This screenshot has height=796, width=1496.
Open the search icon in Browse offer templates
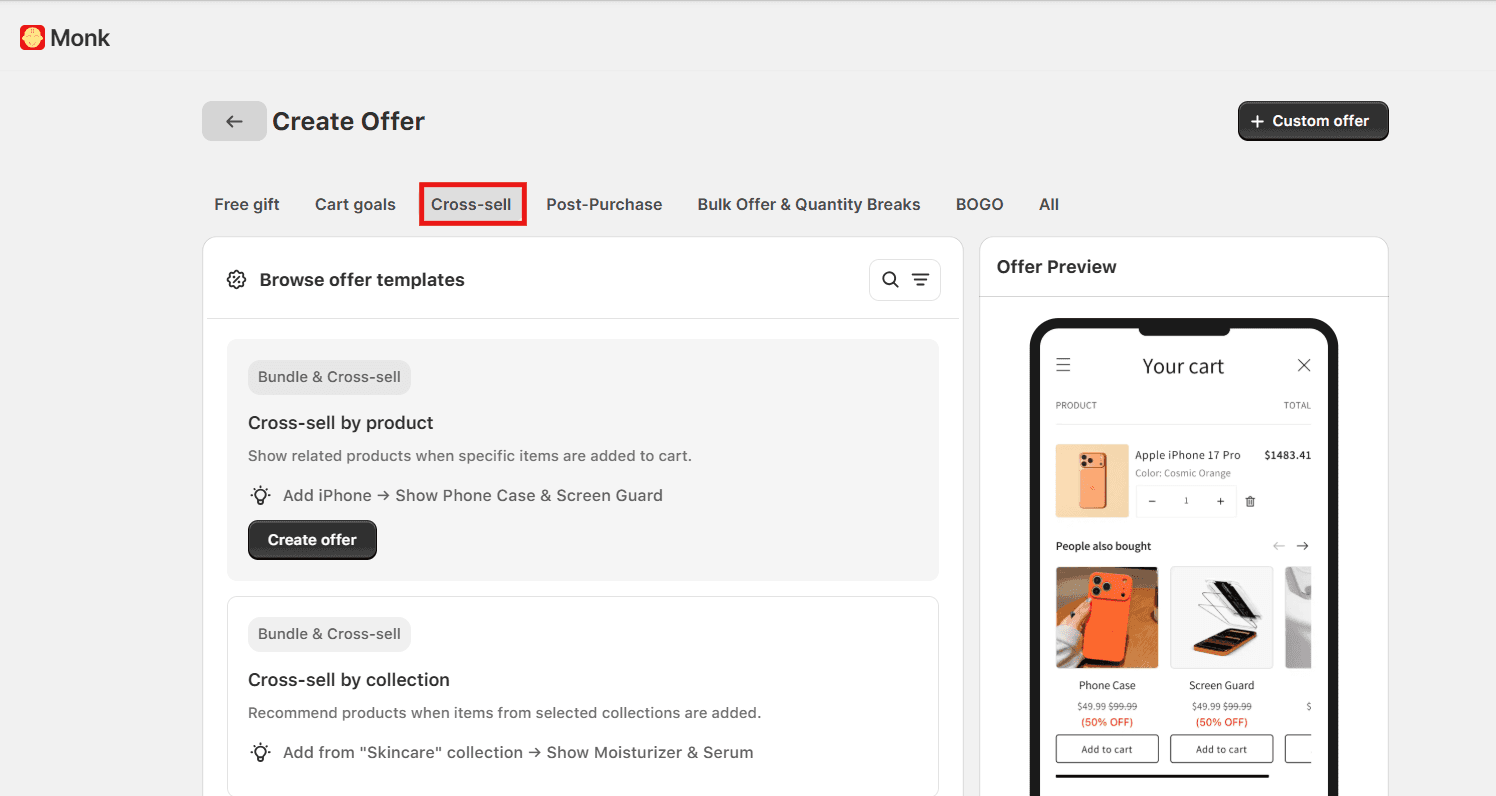tap(890, 280)
